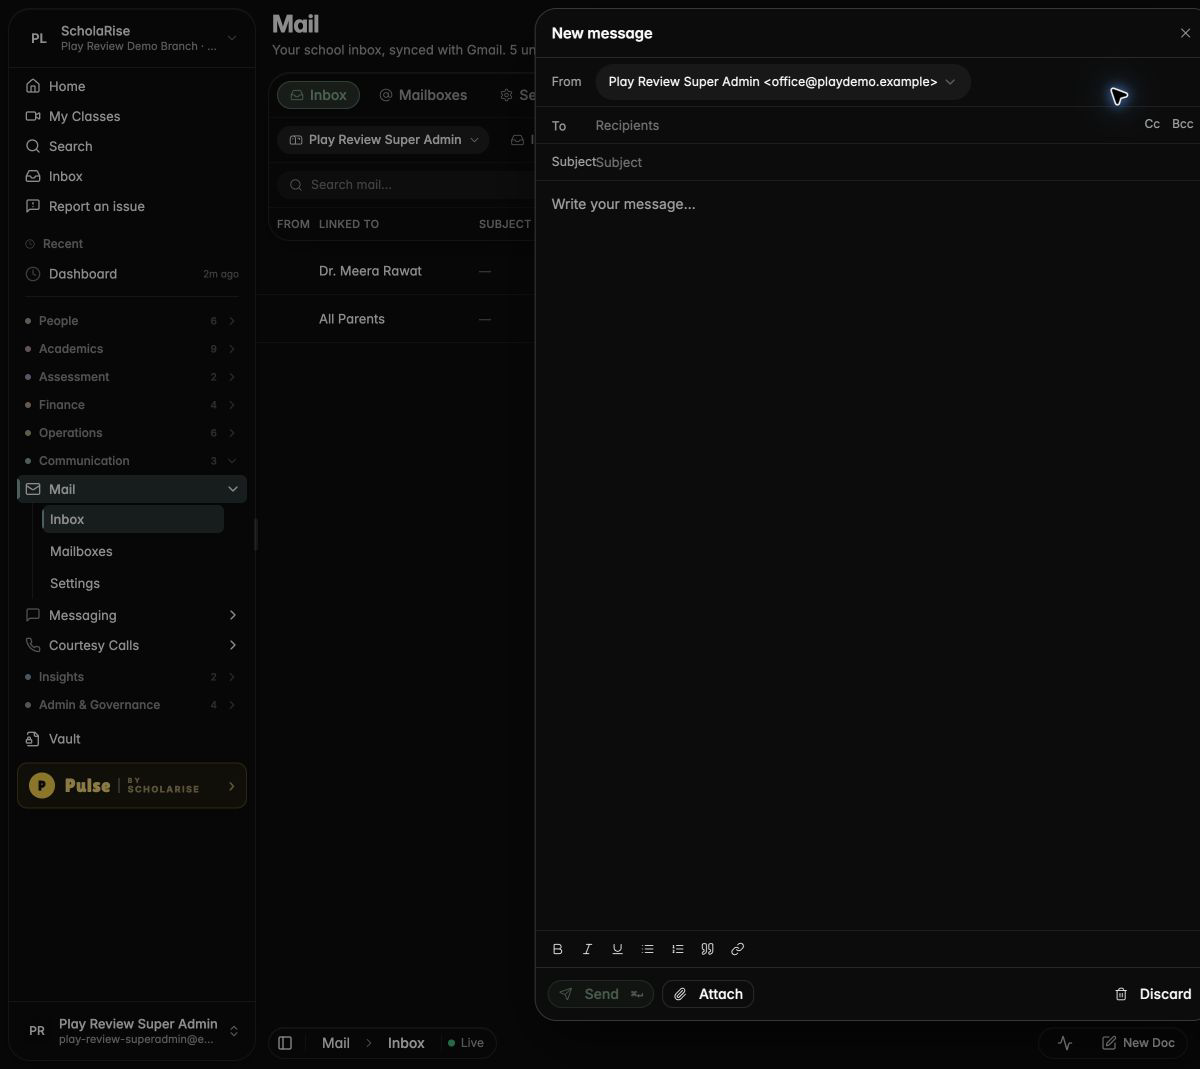Screen dimensions: 1200x1069
Task: Expand the Academics section
Action: point(132,349)
